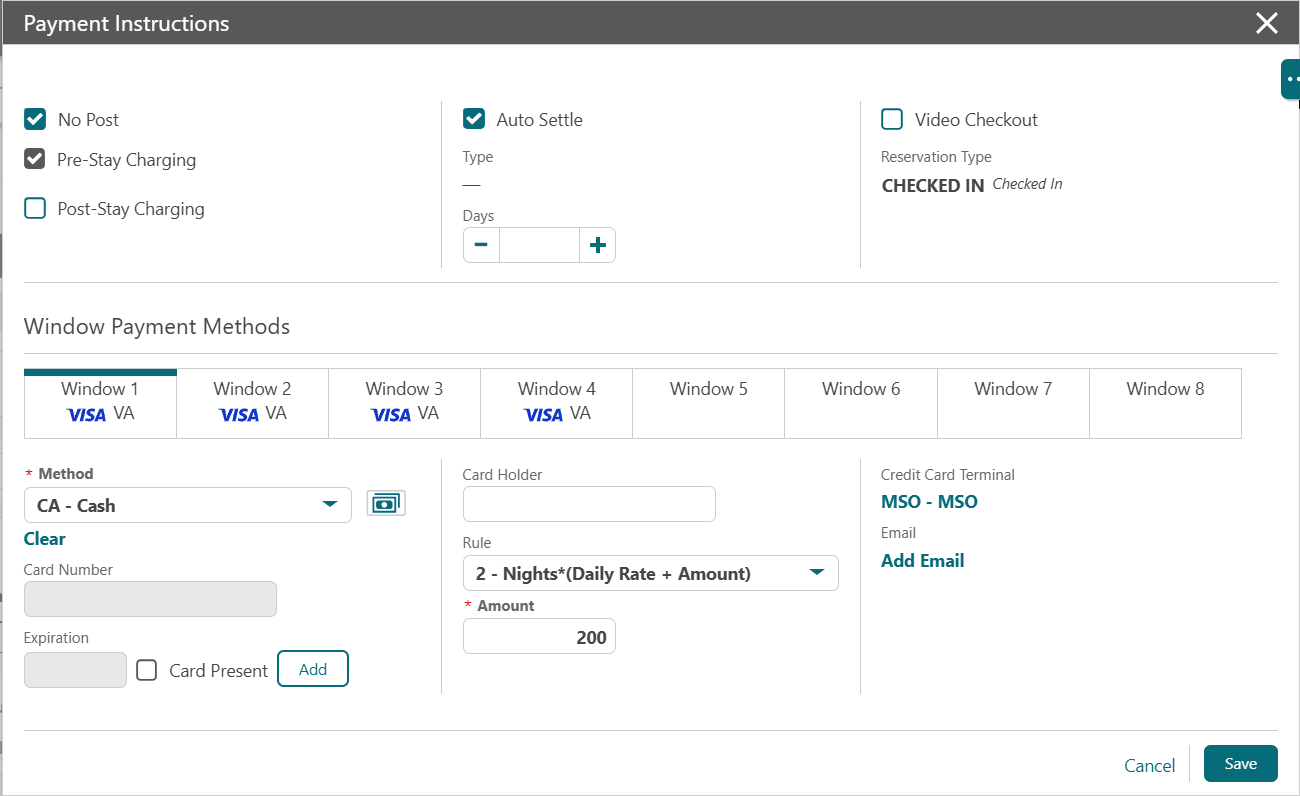Check the Card Present option
The width and height of the screenshot is (1300, 796).
click(x=147, y=670)
